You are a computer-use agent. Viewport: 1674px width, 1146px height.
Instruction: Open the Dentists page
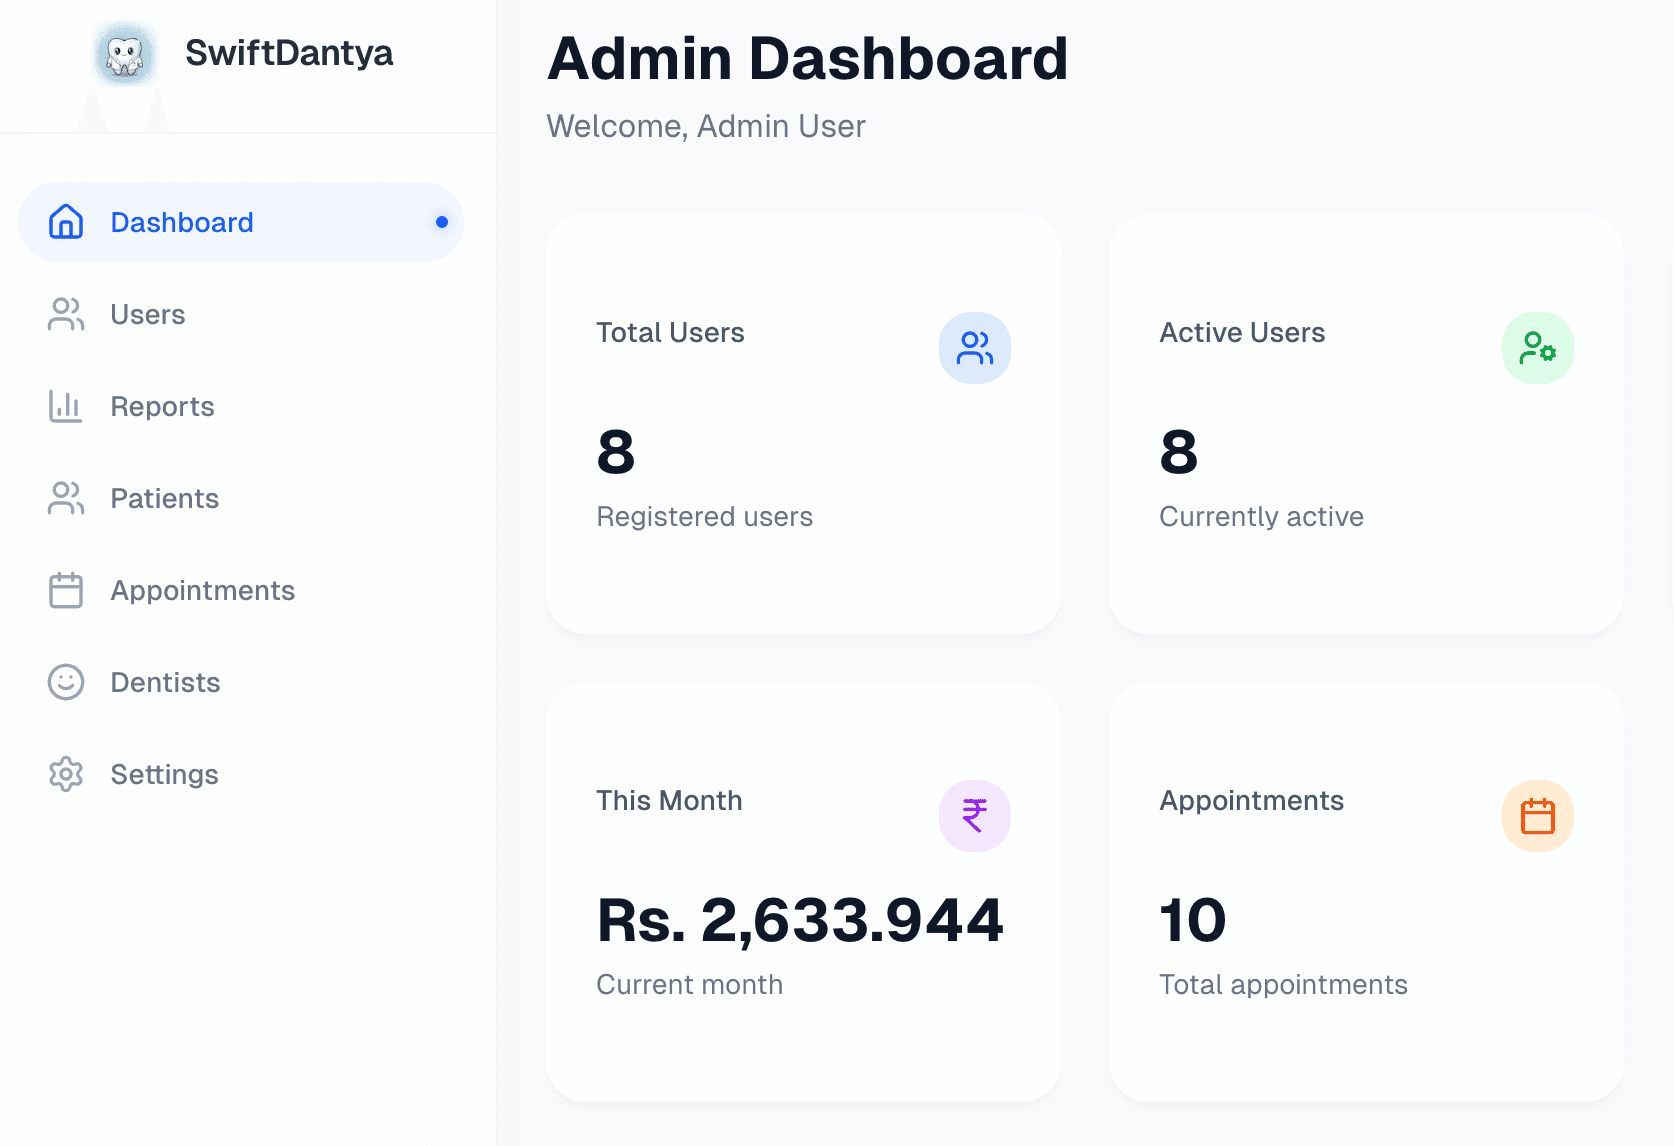click(x=164, y=682)
